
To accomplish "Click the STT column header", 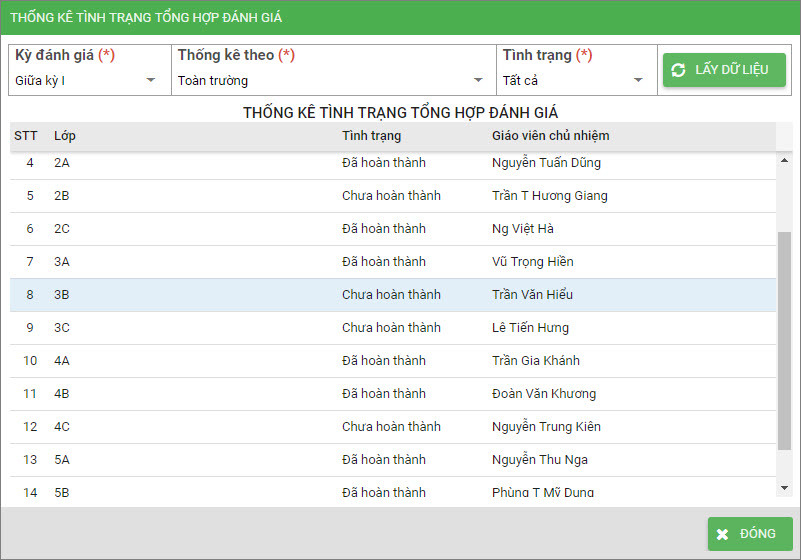I will (x=25, y=136).
